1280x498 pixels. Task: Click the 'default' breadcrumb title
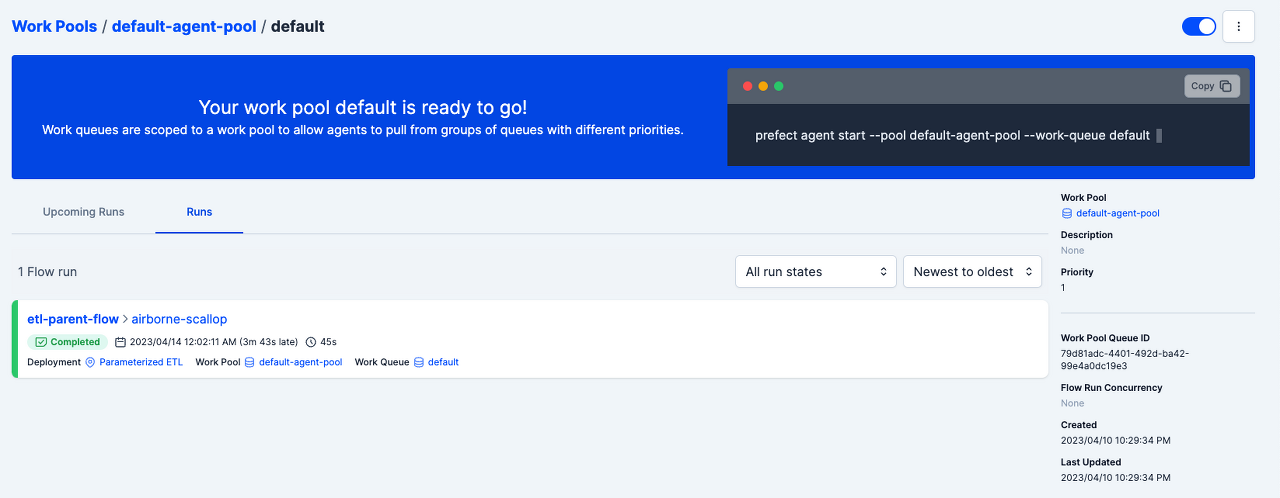[298, 26]
